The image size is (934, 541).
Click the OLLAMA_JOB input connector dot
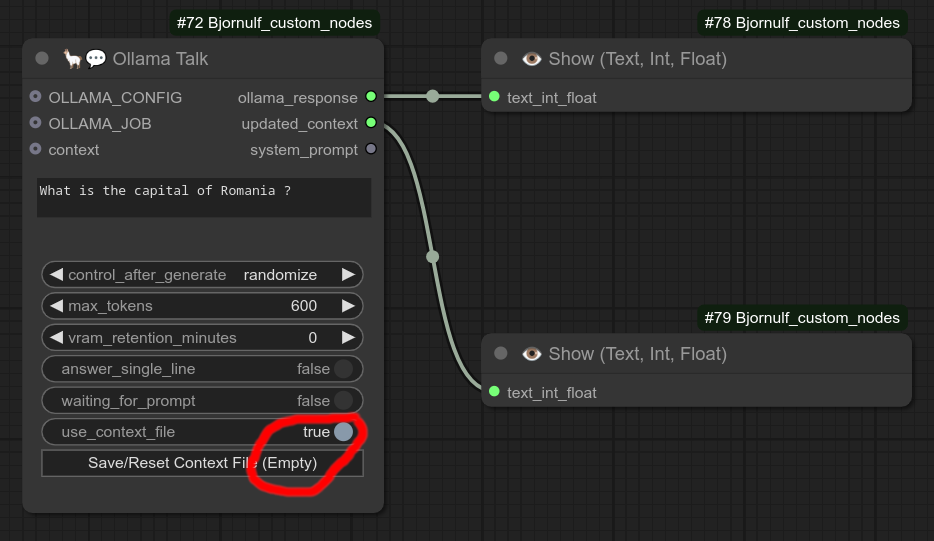pos(36,123)
